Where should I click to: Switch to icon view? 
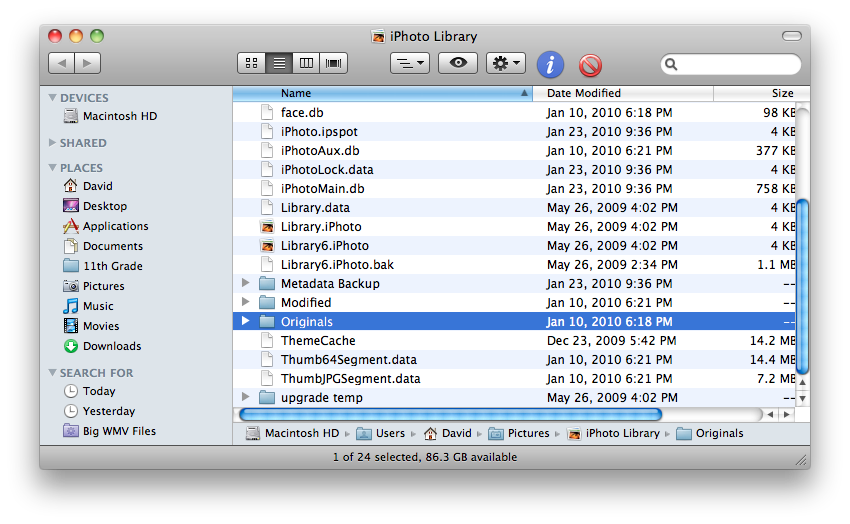(x=252, y=63)
